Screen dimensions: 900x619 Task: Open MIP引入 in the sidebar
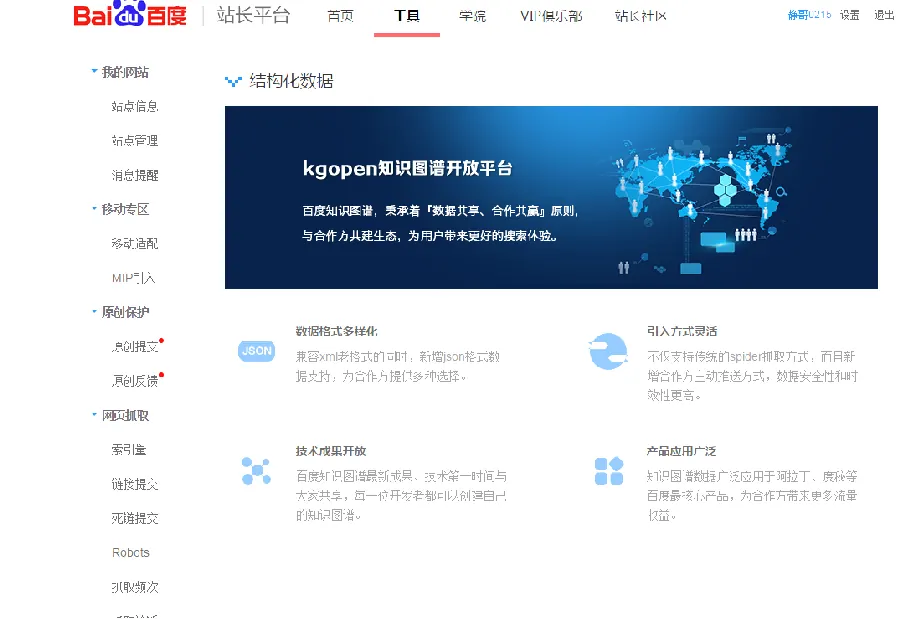pos(134,278)
